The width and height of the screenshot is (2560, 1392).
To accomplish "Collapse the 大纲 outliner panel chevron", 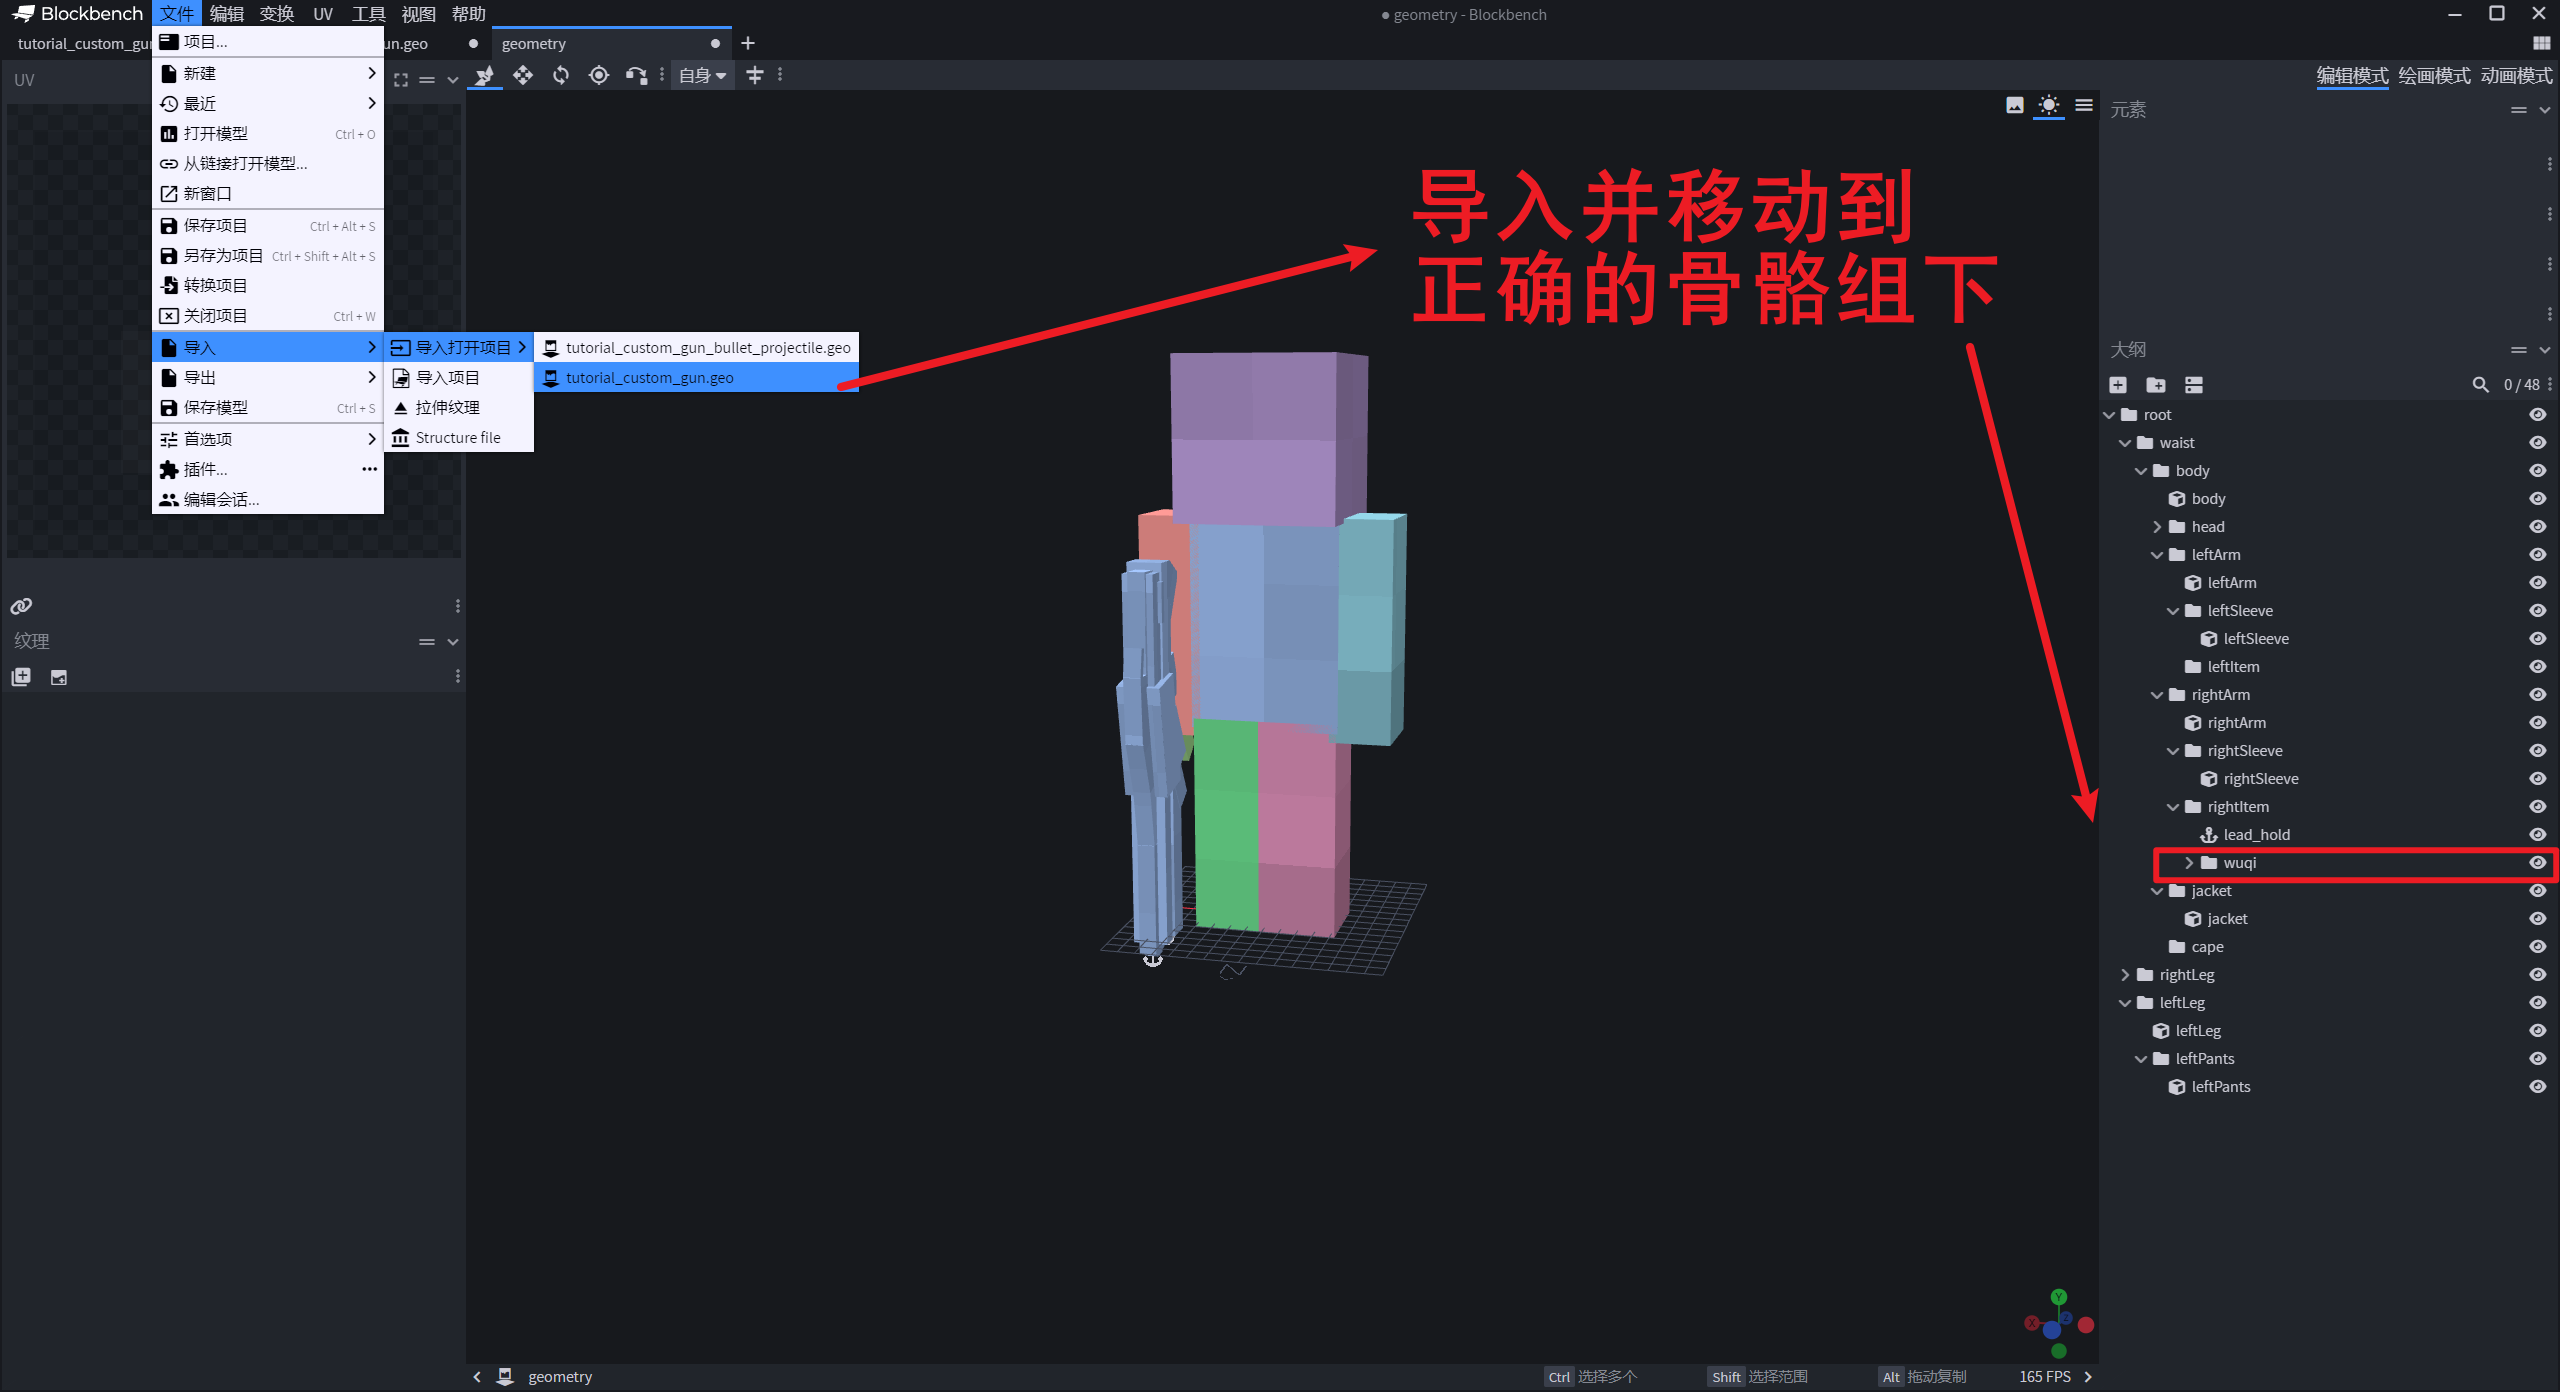I will click(2545, 350).
